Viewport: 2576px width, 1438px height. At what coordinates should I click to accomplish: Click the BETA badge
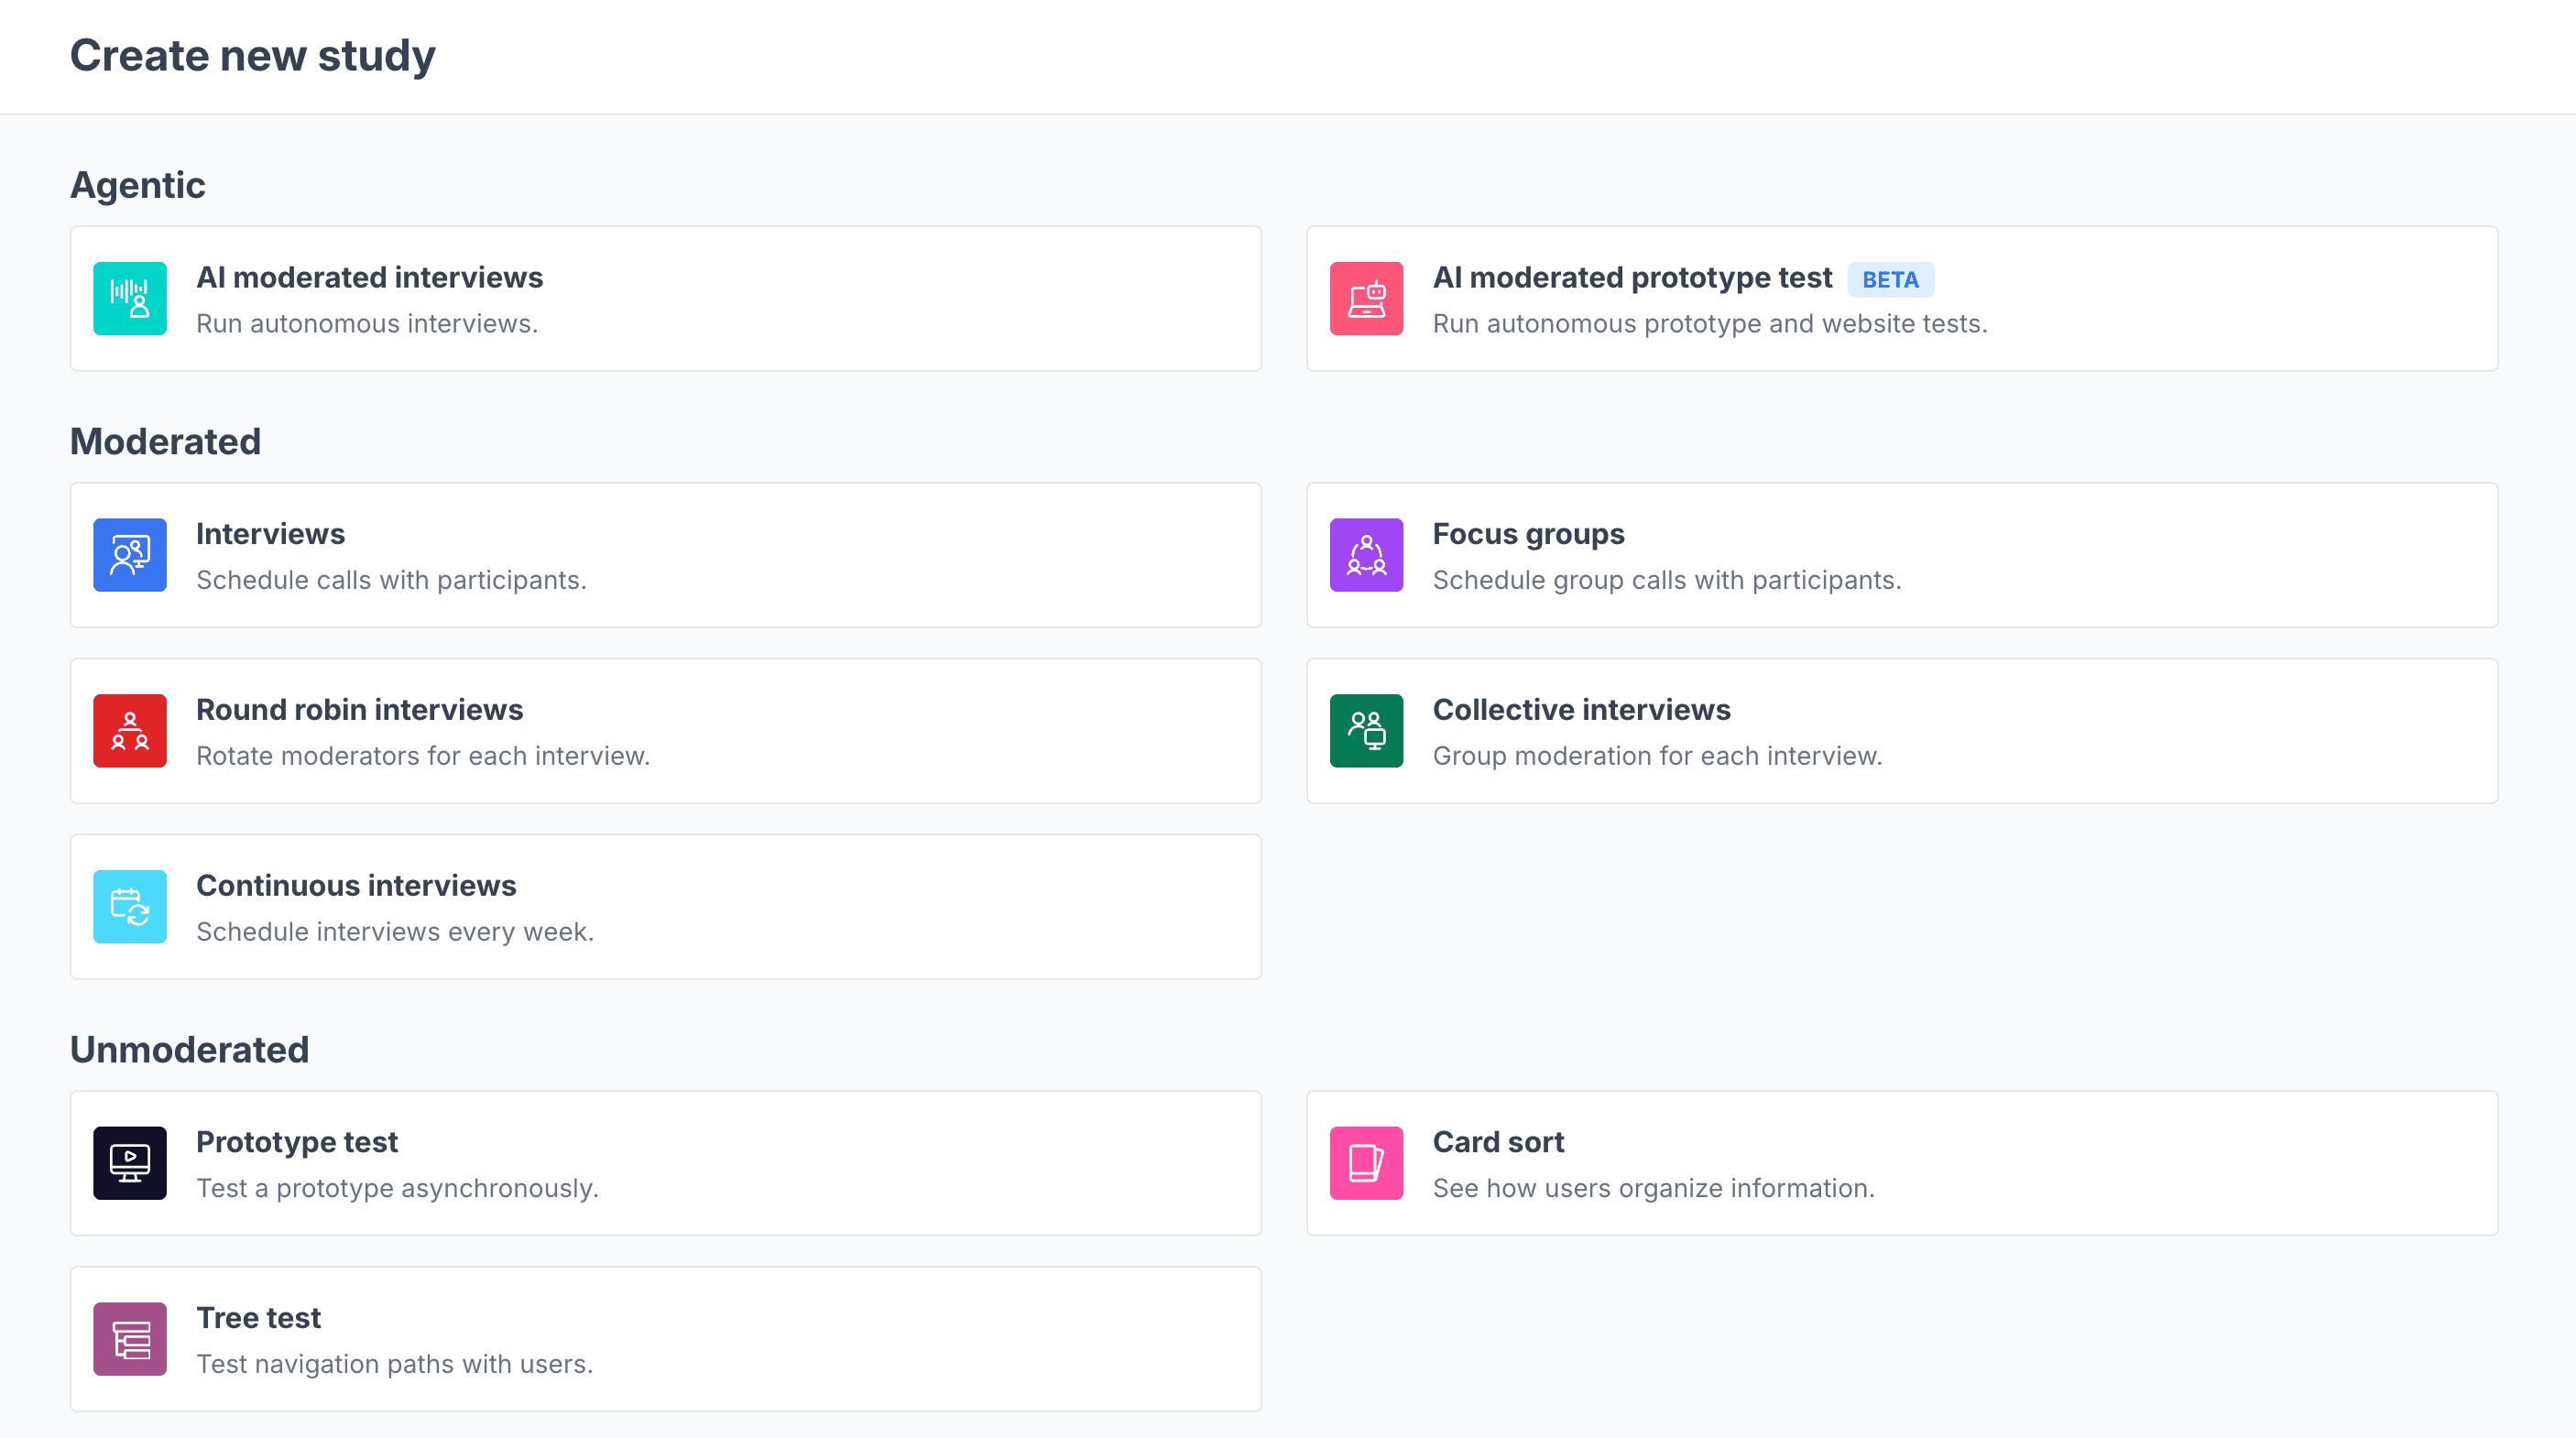pos(1890,279)
